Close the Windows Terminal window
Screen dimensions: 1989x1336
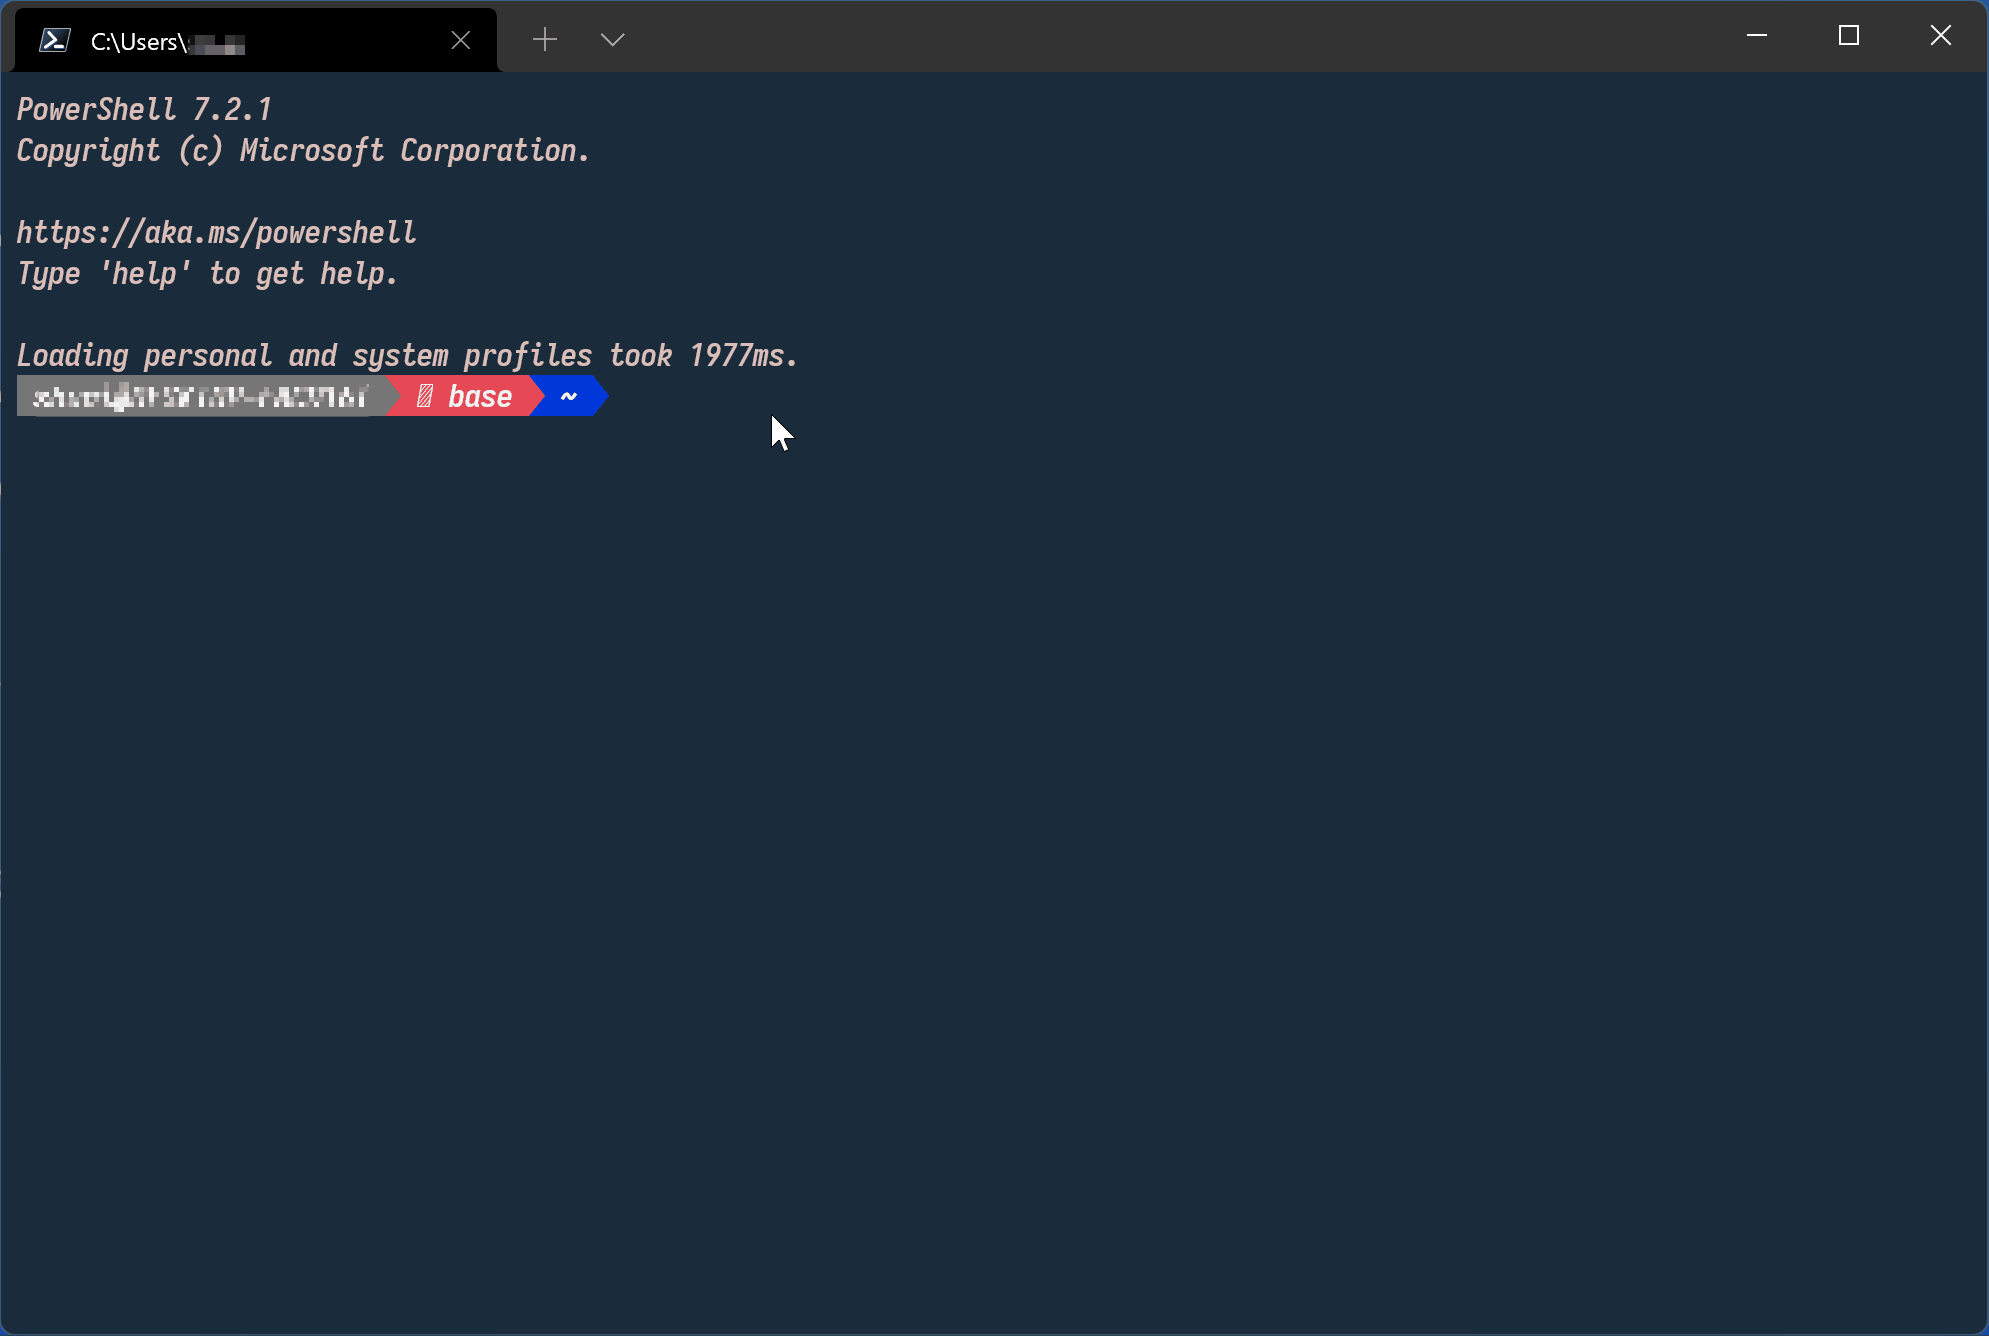pyautogui.click(x=1940, y=36)
